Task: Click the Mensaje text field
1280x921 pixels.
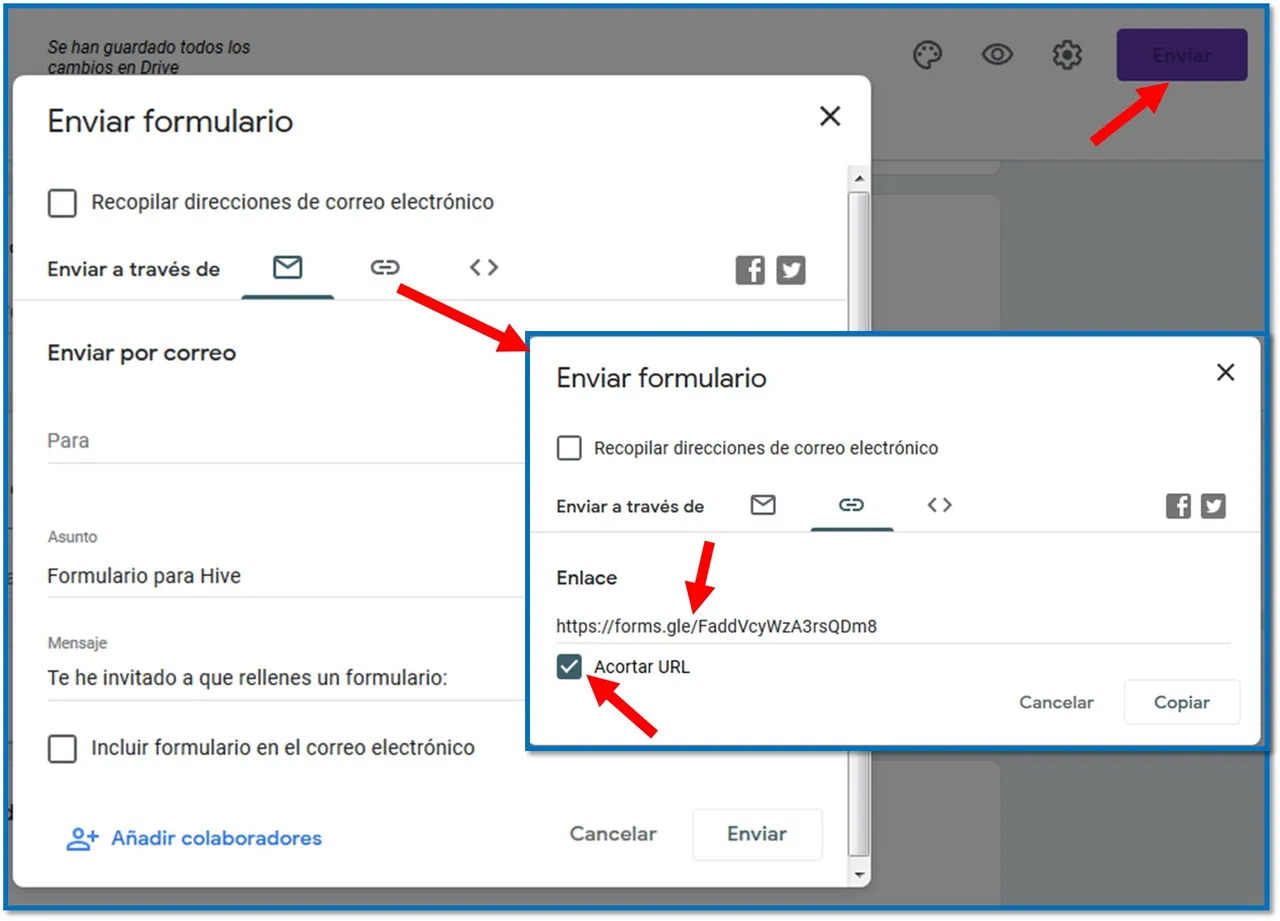Action: [286, 678]
